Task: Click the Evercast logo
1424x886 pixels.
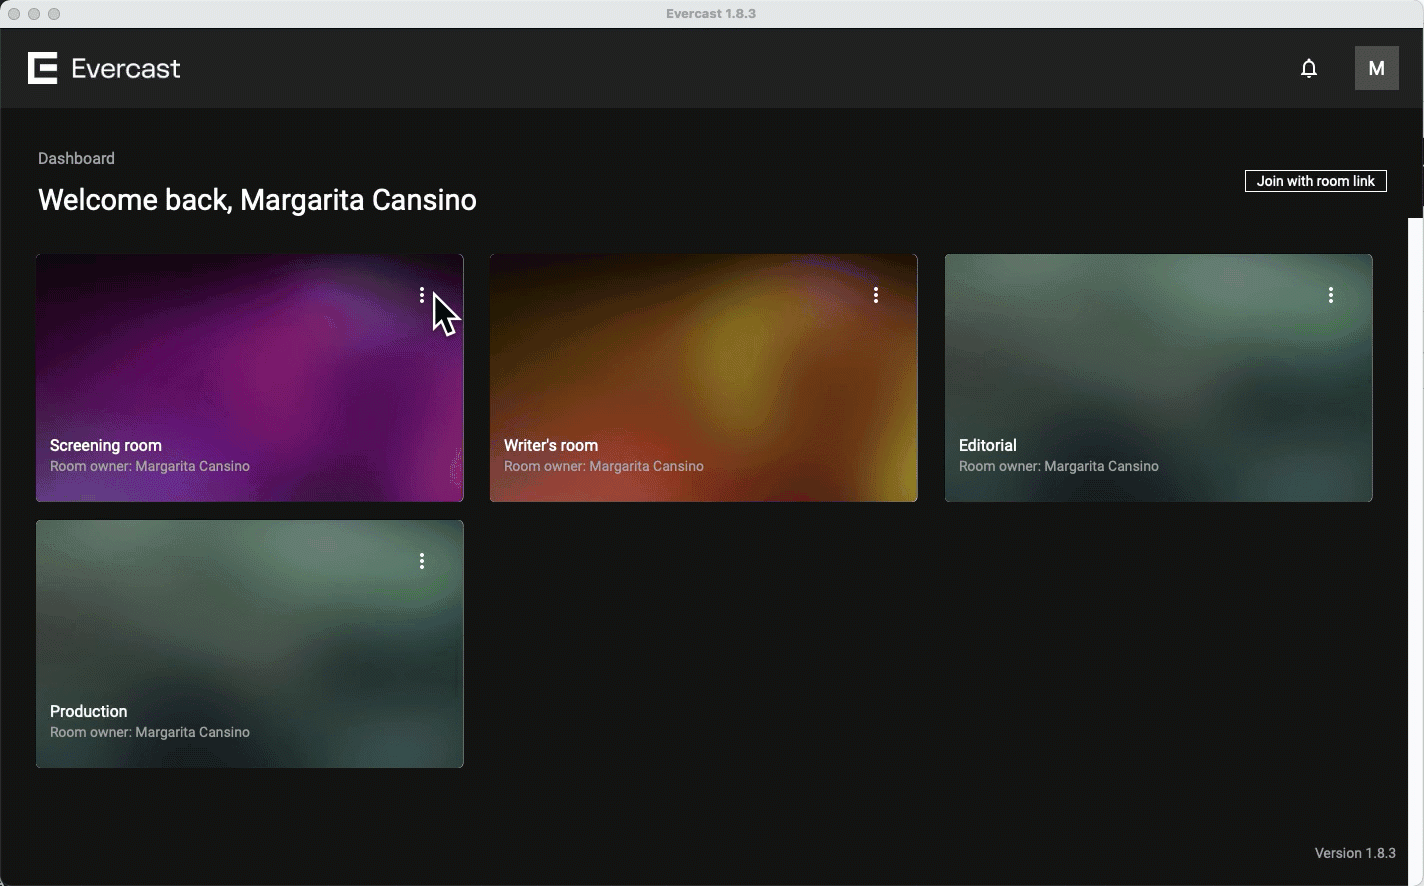Action: [x=104, y=68]
